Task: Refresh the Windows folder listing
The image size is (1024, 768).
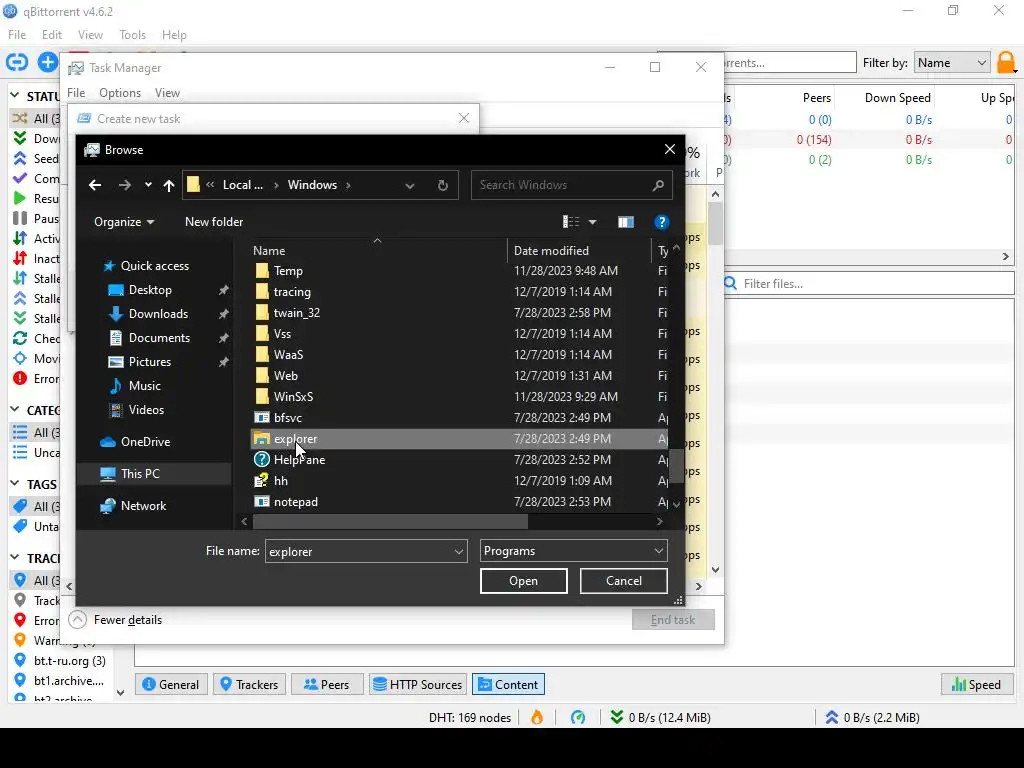Action: click(443, 185)
